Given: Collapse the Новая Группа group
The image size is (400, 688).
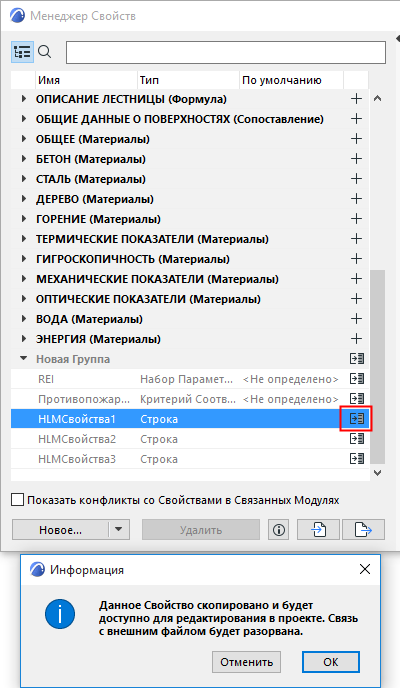Looking at the screenshot, I should 24,359.
